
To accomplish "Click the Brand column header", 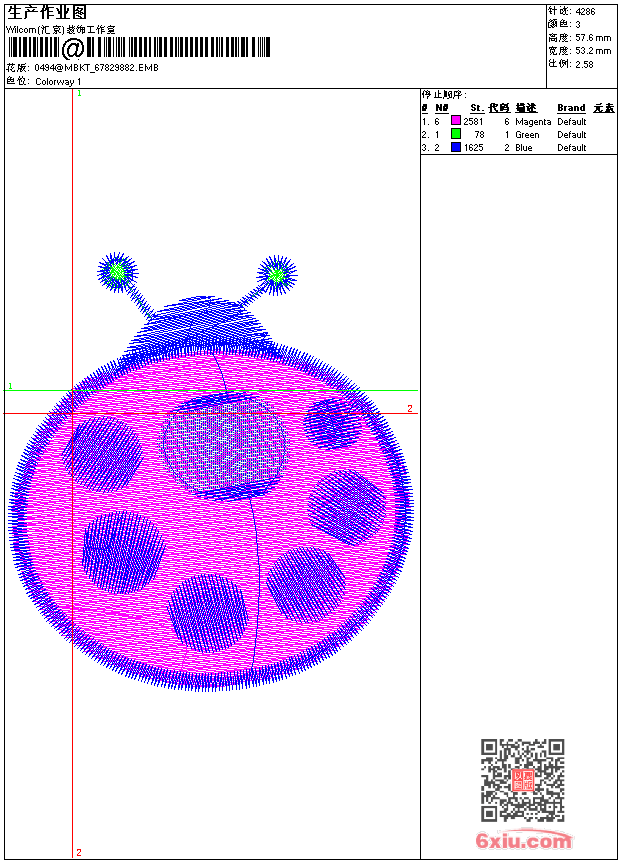I will coord(571,108).
